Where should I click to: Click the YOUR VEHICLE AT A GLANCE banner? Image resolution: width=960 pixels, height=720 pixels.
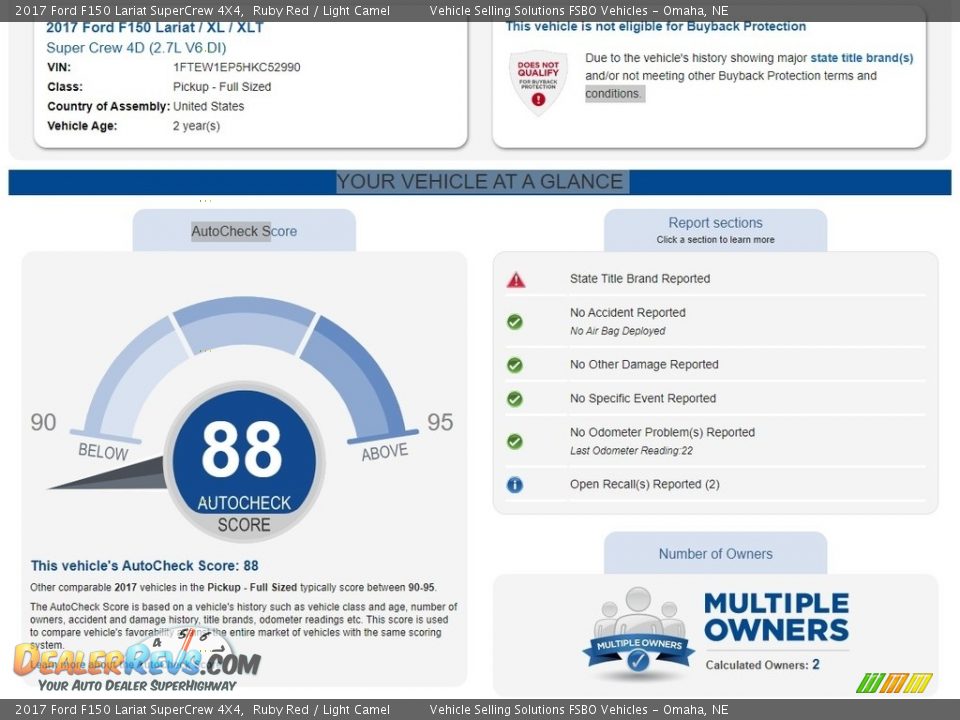click(x=479, y=182)
